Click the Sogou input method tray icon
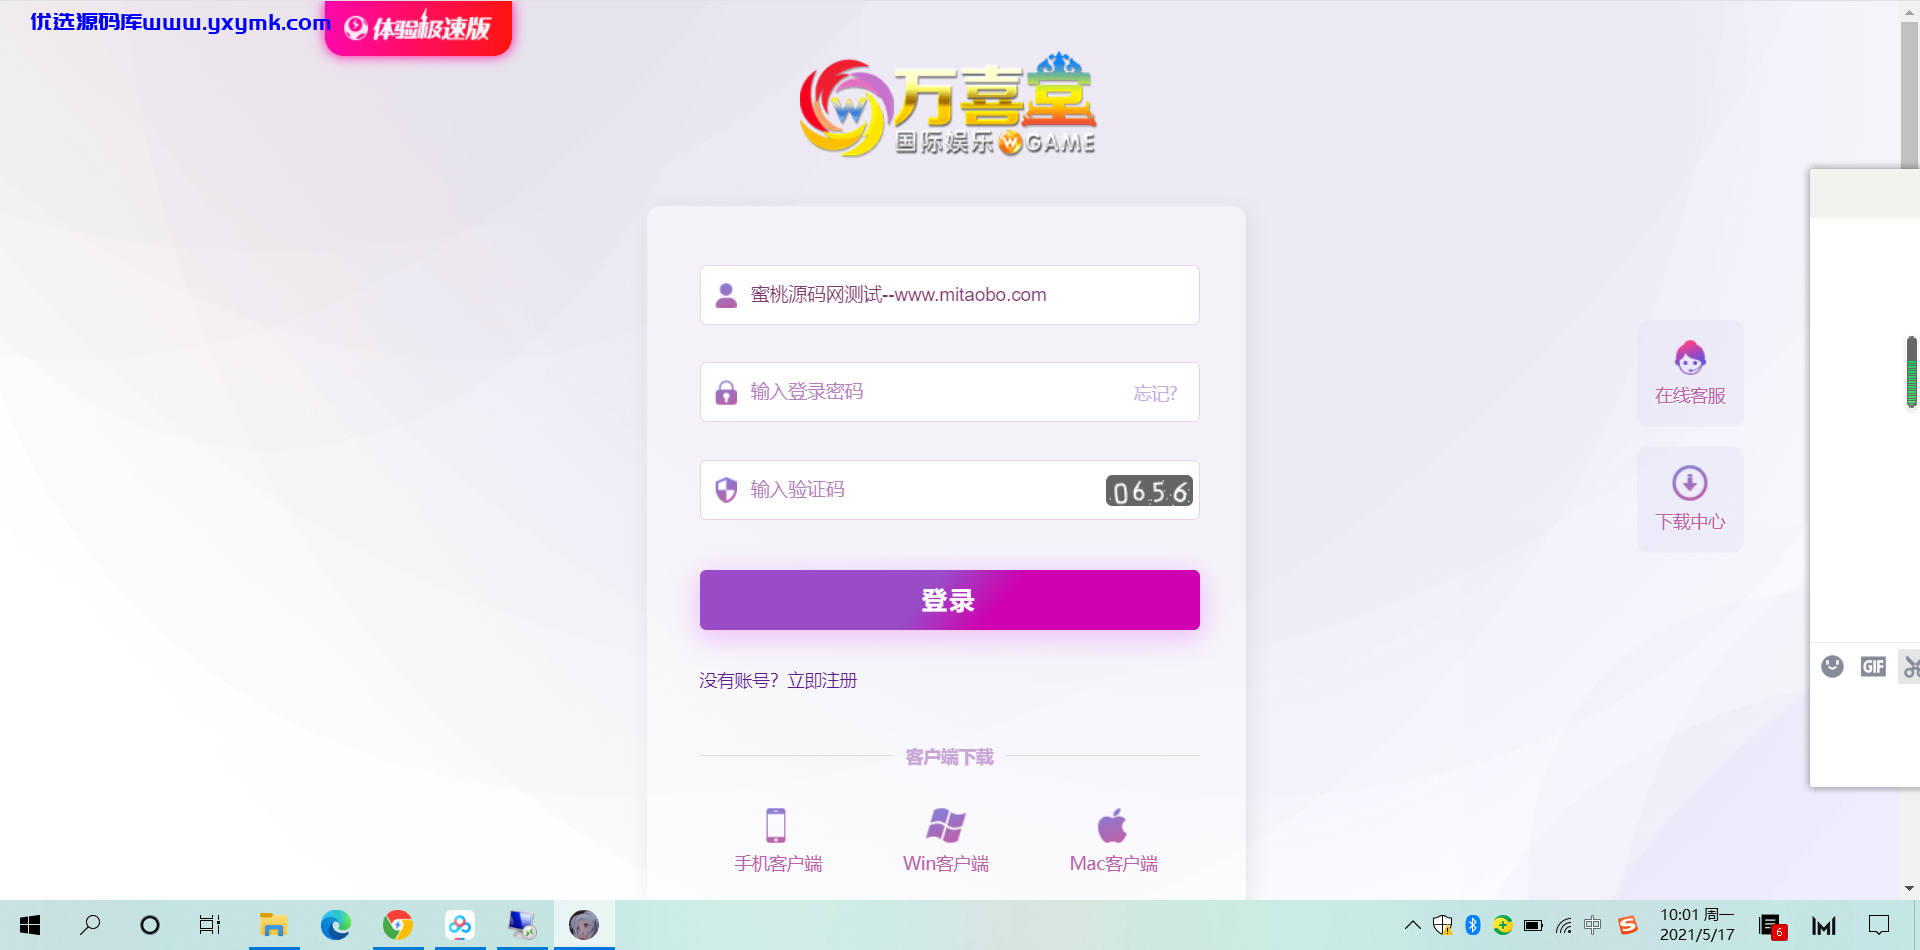The height and width of the screenshot is (950, 1920). click(1628, 925)
